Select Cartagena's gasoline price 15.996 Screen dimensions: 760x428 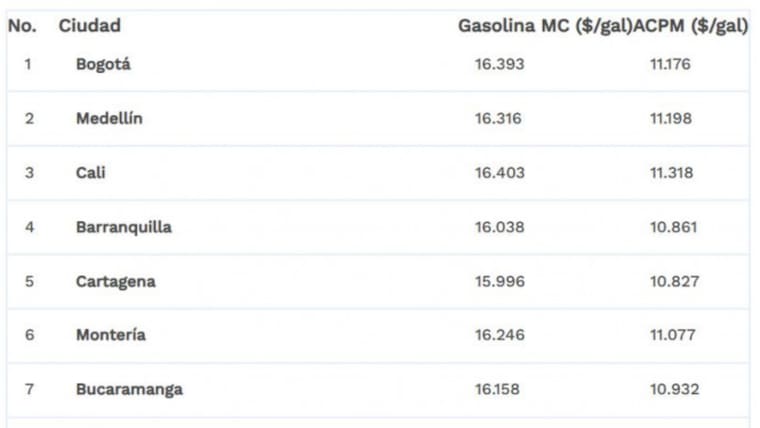pyautogui.click(x=499, y=281)
